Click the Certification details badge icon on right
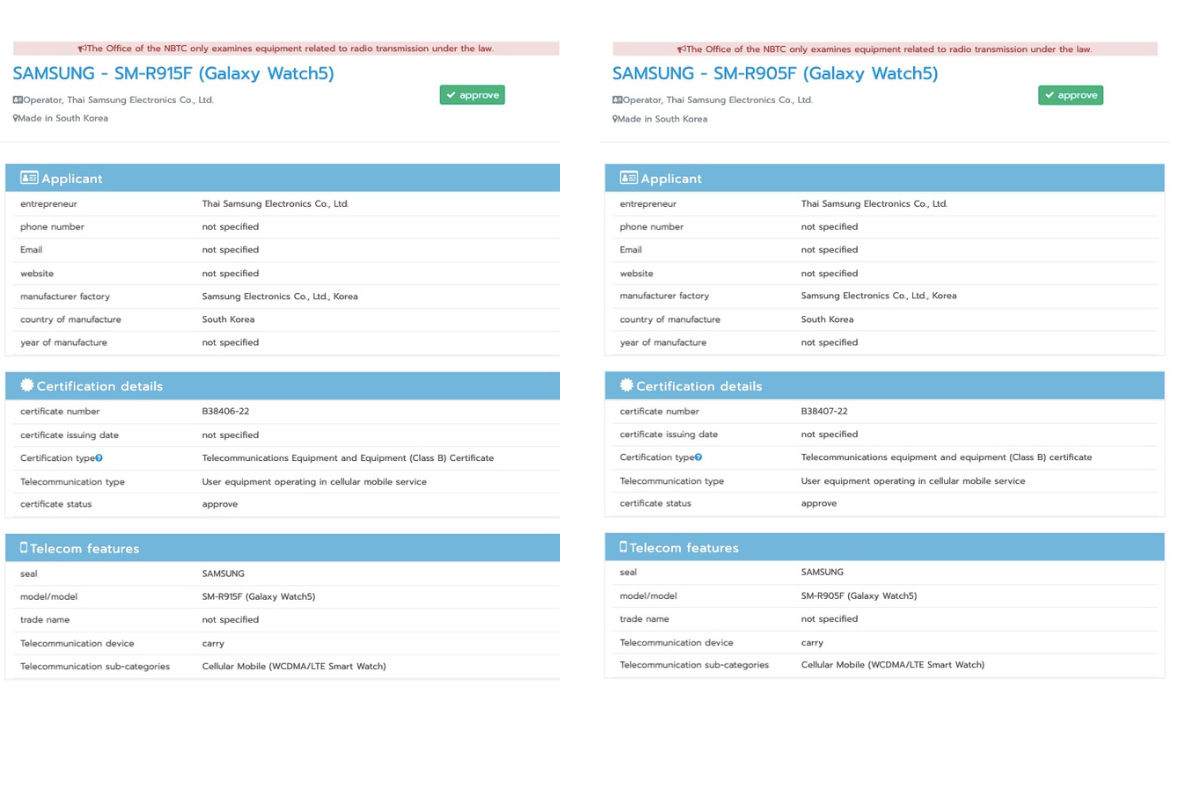This screenshot has width=1200, height=800. (x=626, y=385)
